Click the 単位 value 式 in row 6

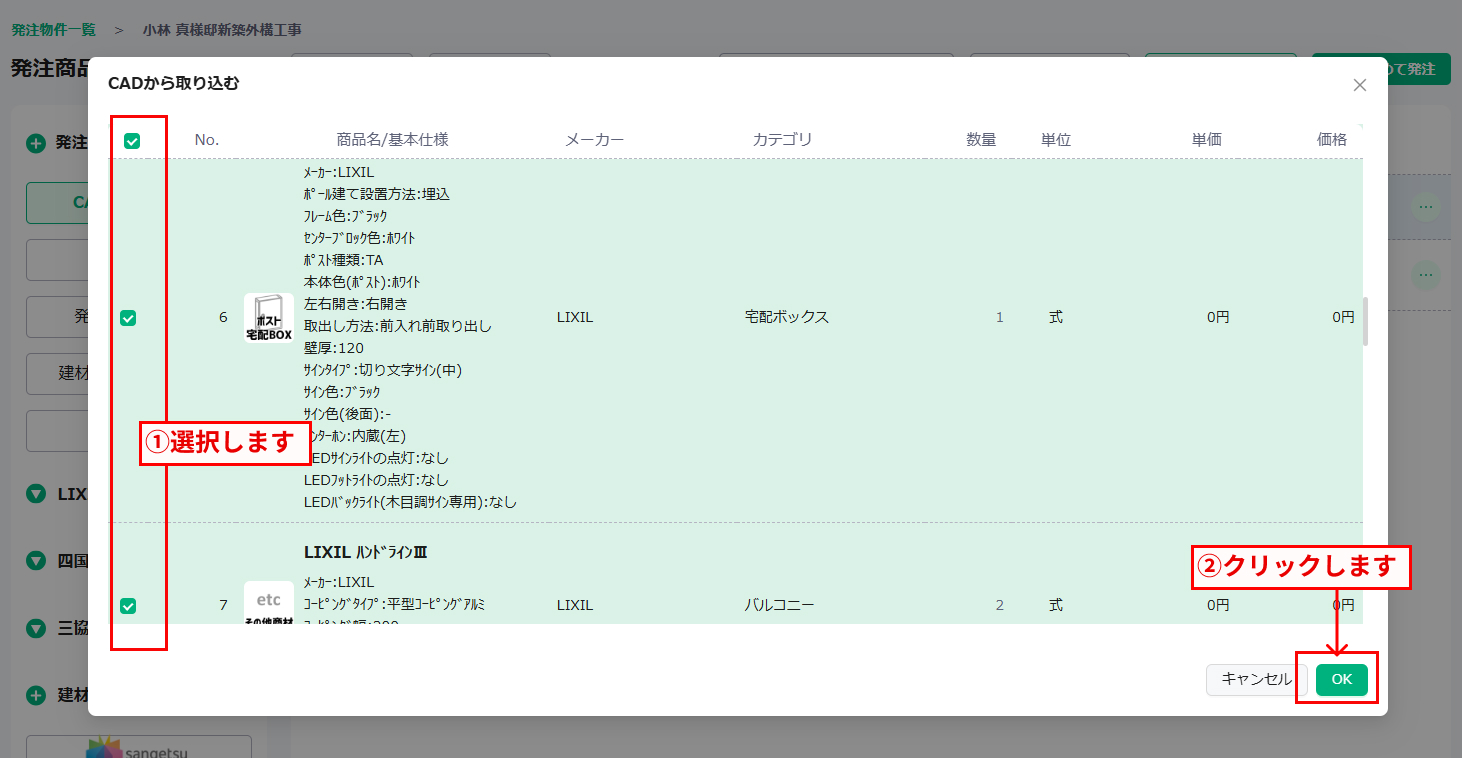point(1056,317)
